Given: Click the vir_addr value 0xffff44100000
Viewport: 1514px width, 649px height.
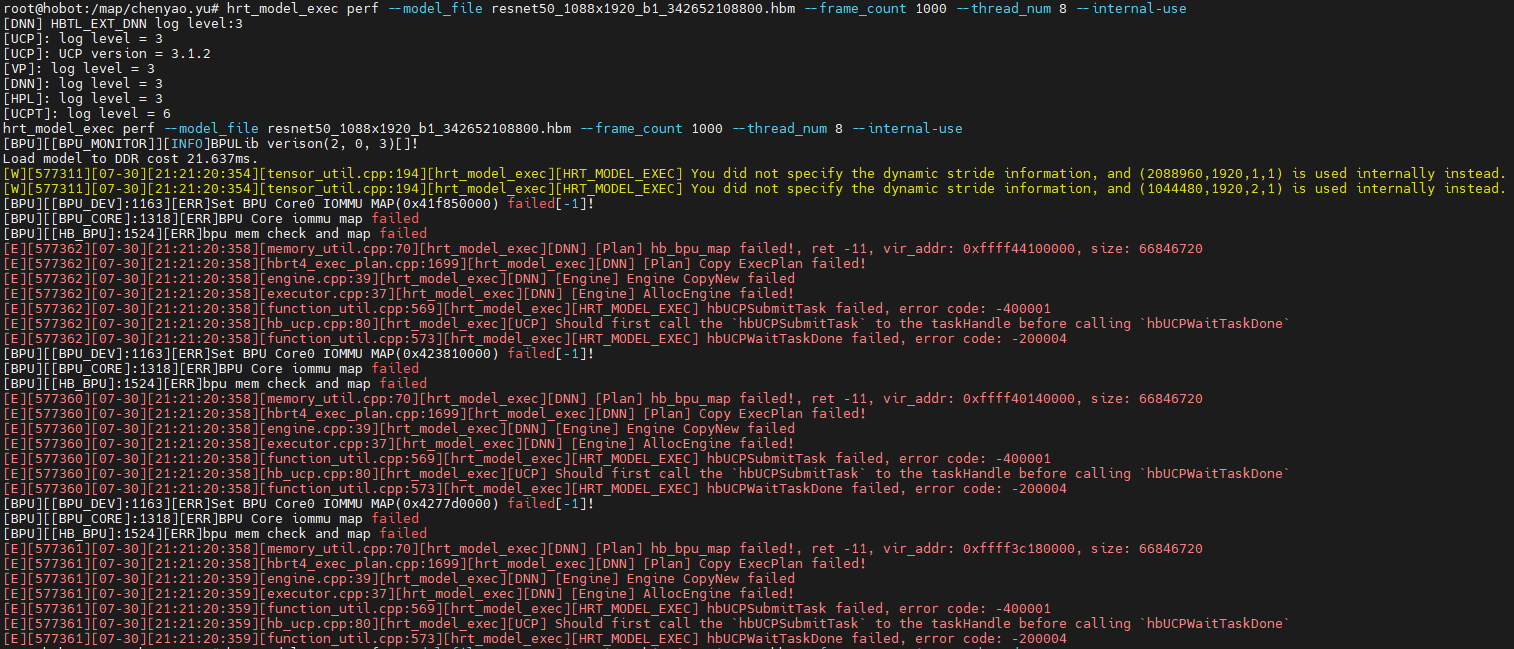Looking at the screenshot, I should (1019, 248).
